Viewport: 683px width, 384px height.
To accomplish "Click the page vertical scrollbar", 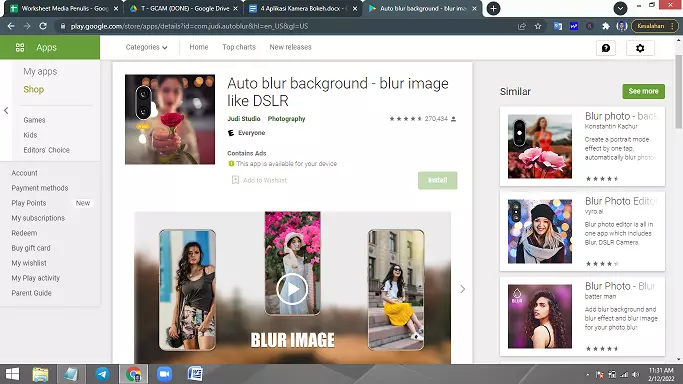I will [679, 91].
